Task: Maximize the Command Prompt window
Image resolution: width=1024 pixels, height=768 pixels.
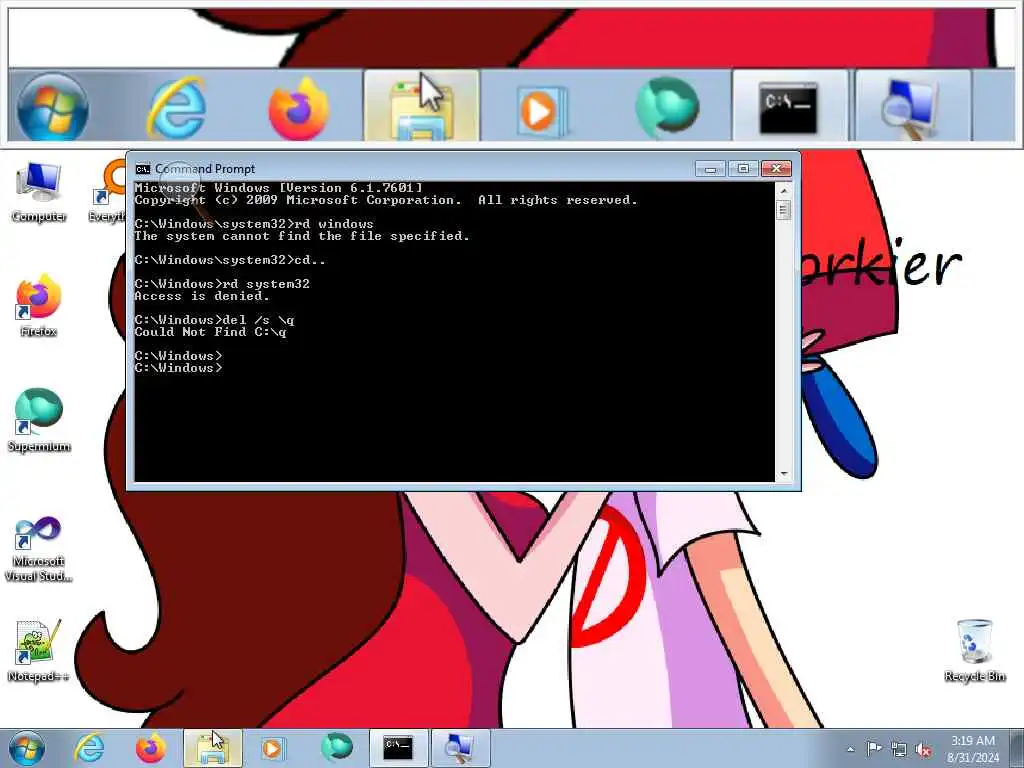Action: click(743, 169)
